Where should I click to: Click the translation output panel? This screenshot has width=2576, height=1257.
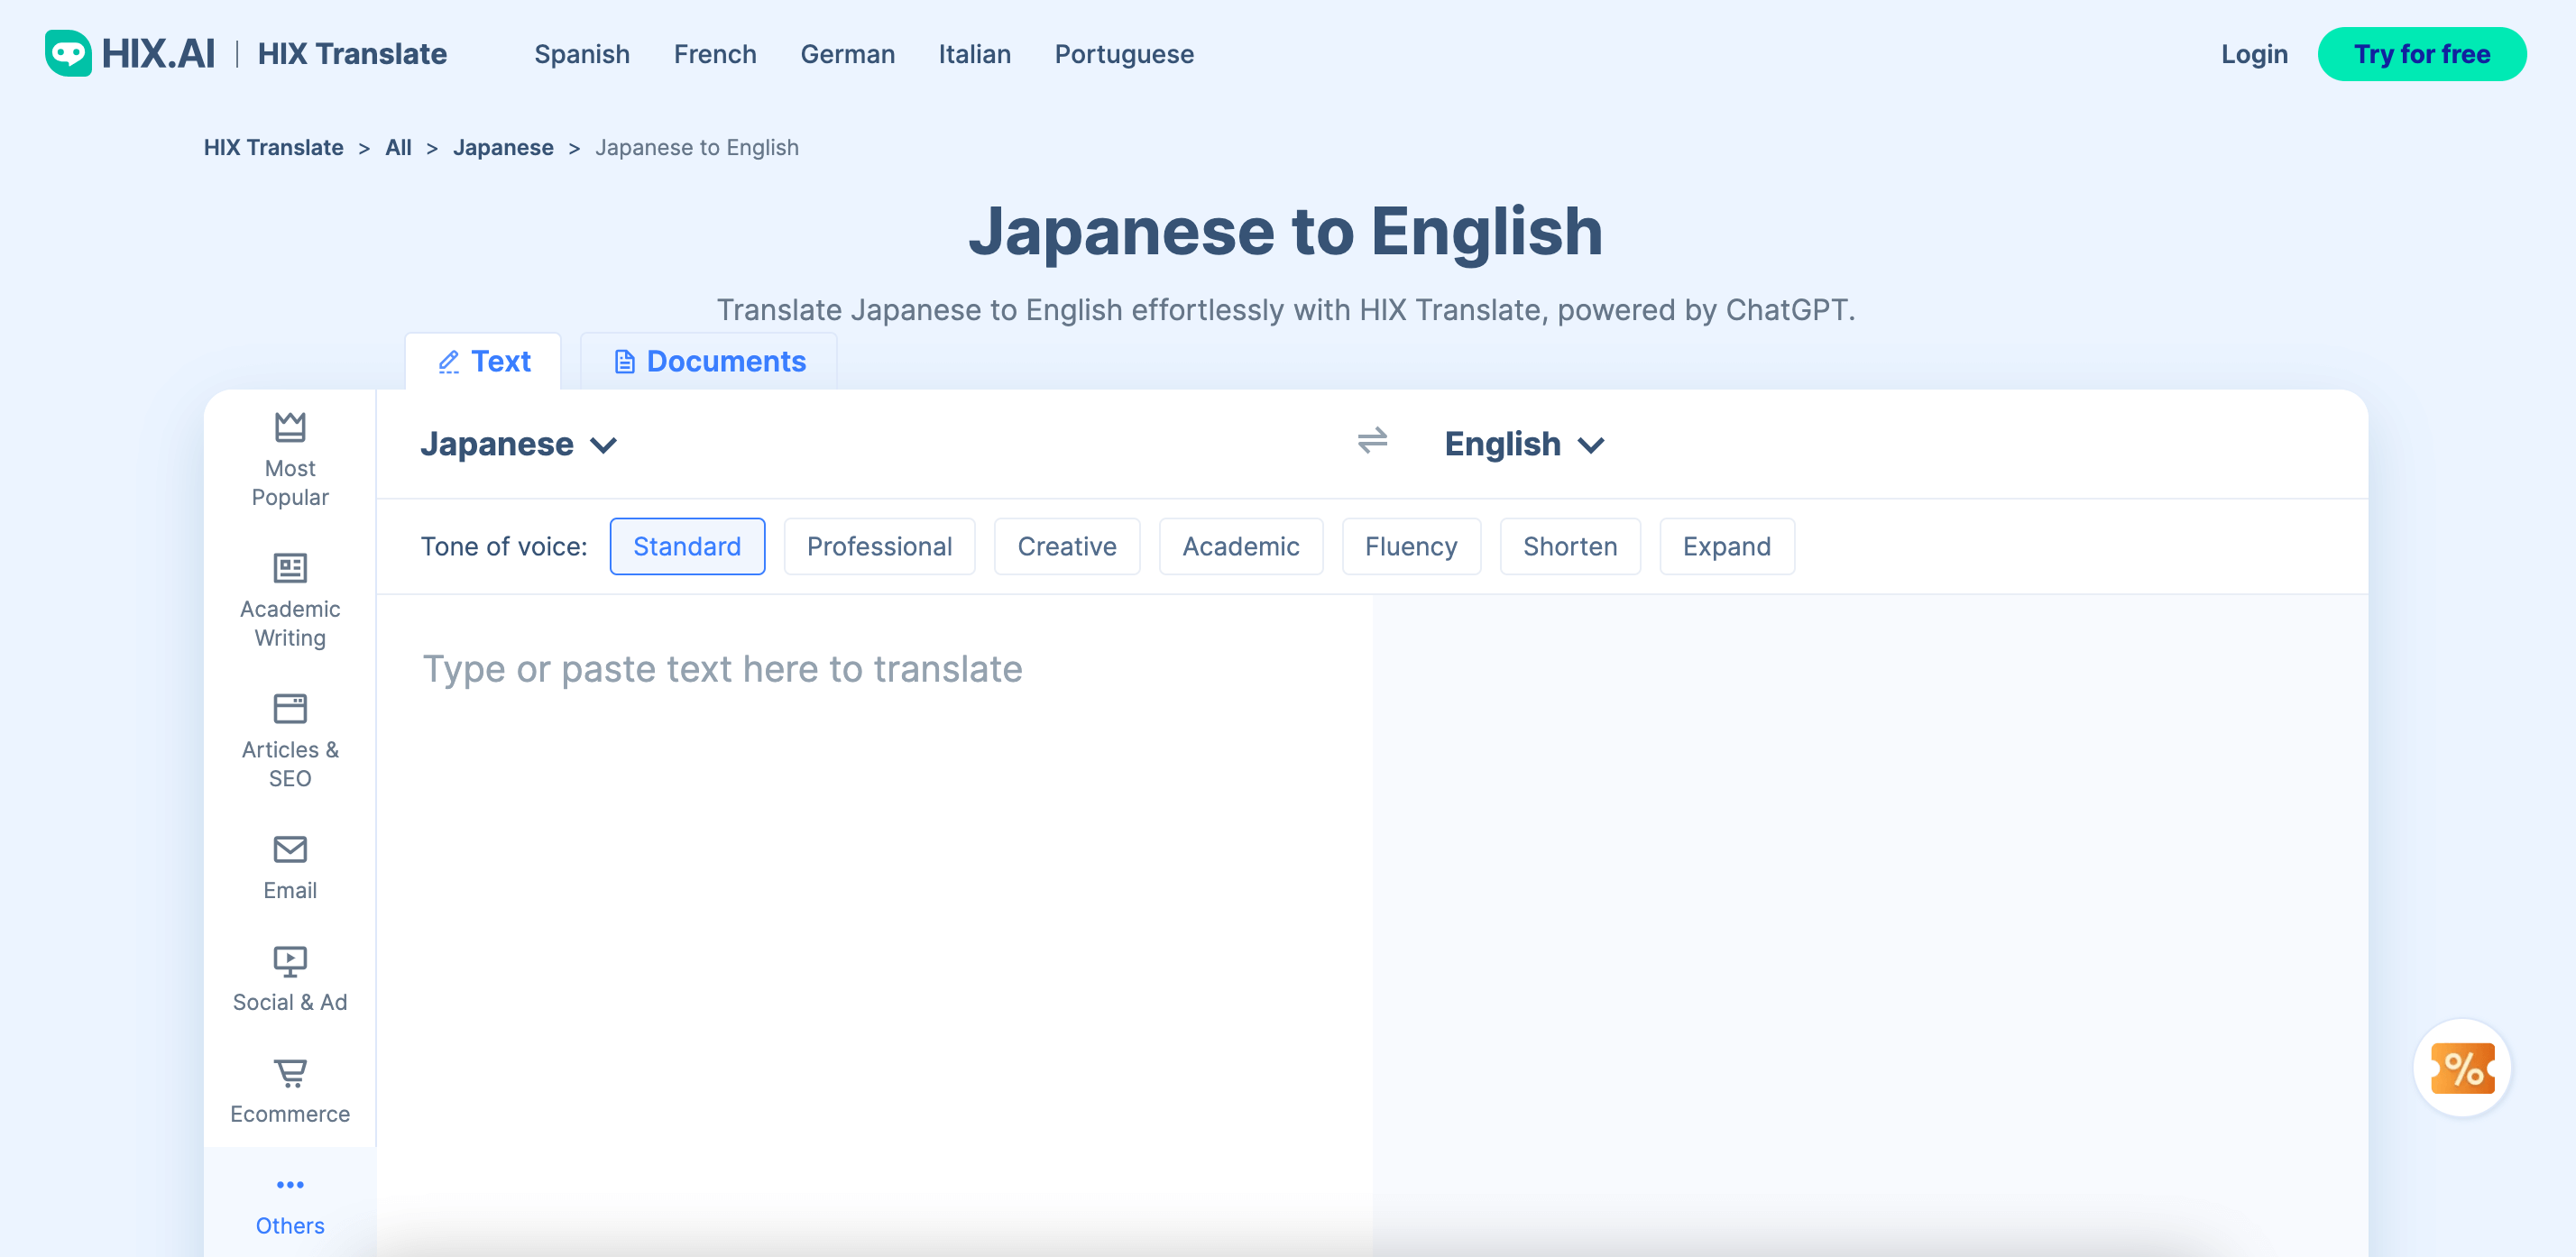(1870, 925)
